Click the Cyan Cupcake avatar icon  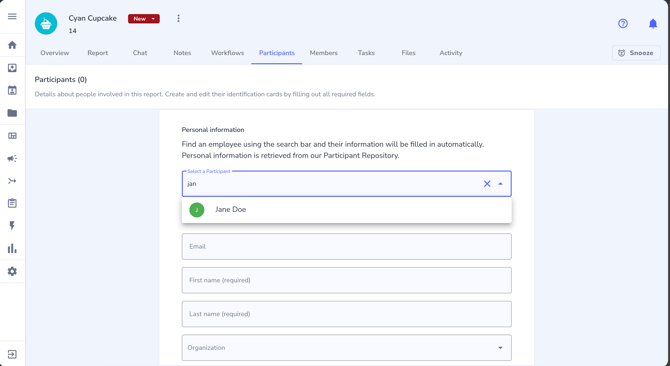(x=46, y=23)
